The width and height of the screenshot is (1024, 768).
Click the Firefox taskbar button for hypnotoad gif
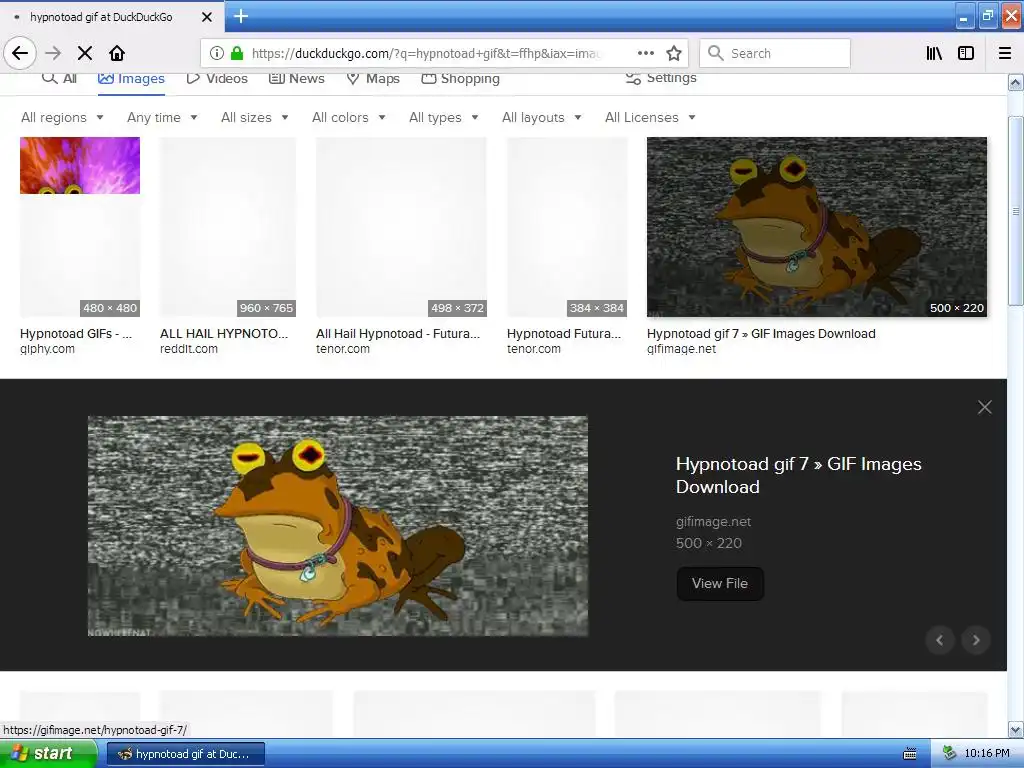coord(185,754)
